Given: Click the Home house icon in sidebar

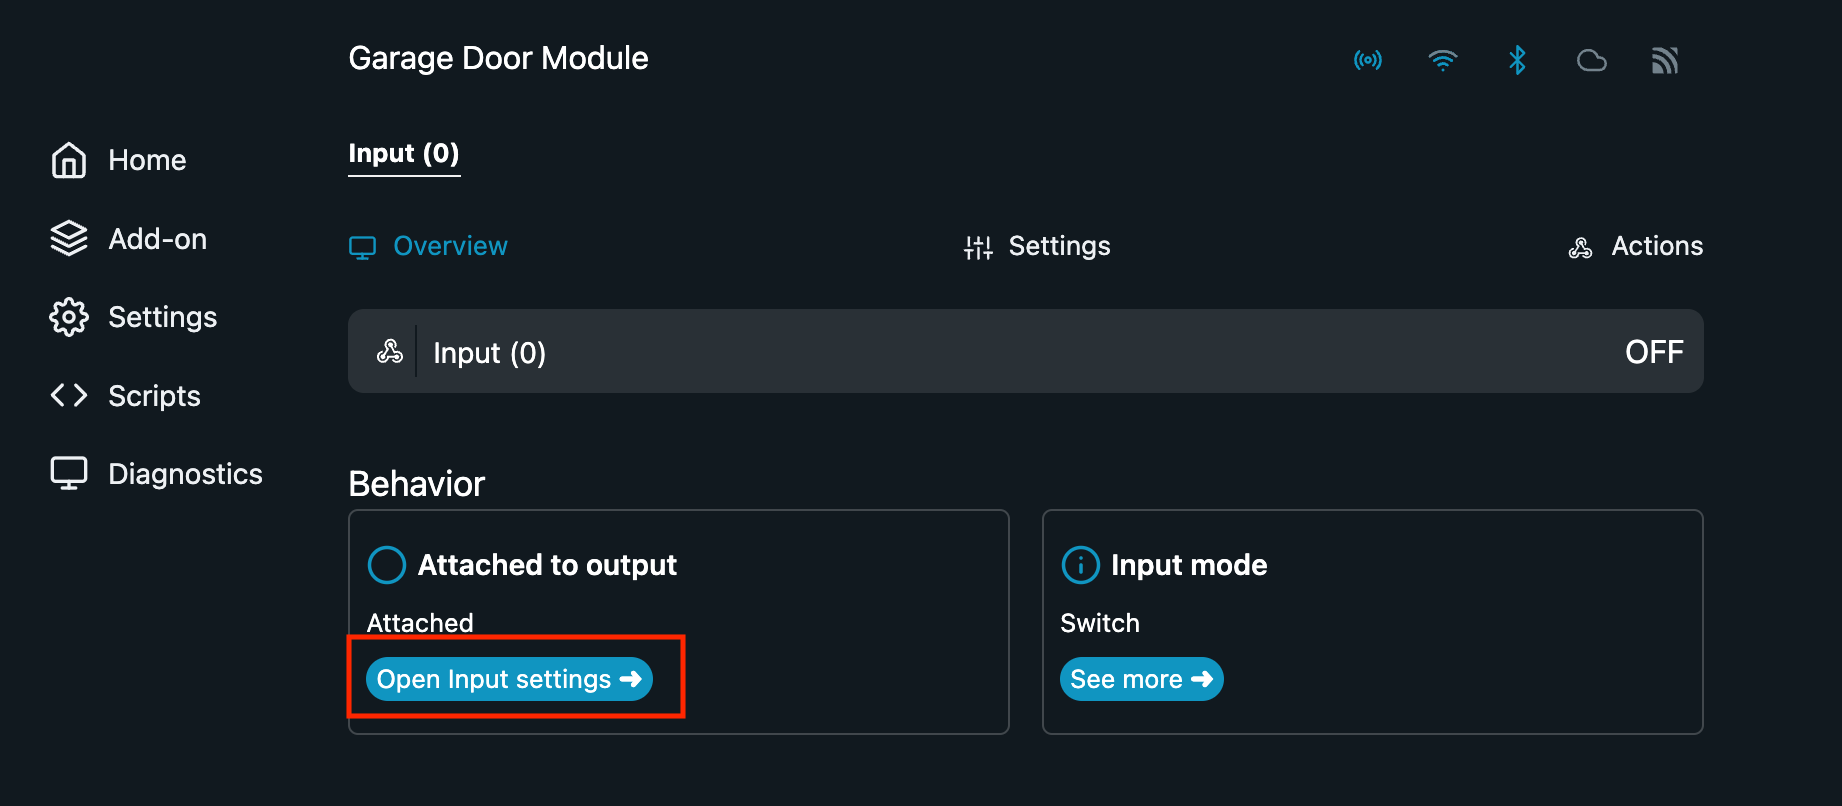Looking at the screenshot, I should click(69, 160).
